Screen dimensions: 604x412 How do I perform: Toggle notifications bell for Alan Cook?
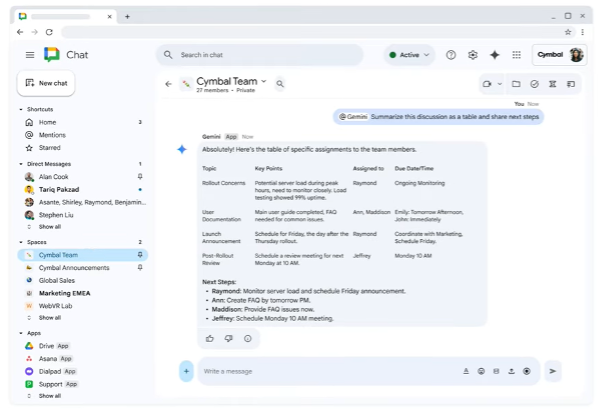140,176
